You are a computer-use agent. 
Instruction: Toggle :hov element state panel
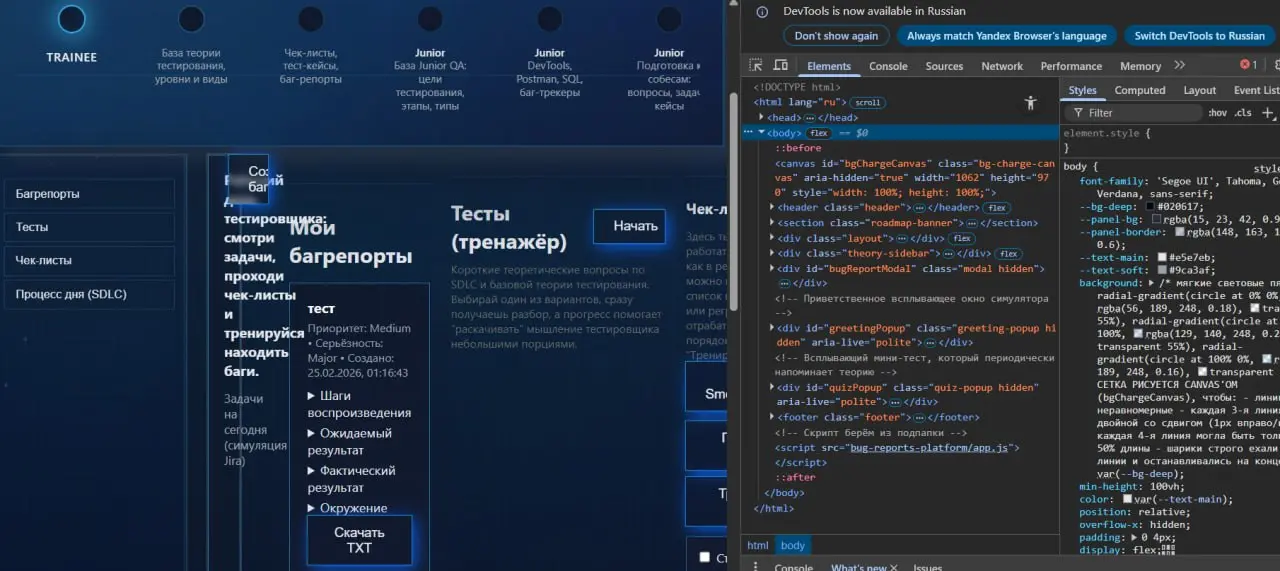point(1217,113)
